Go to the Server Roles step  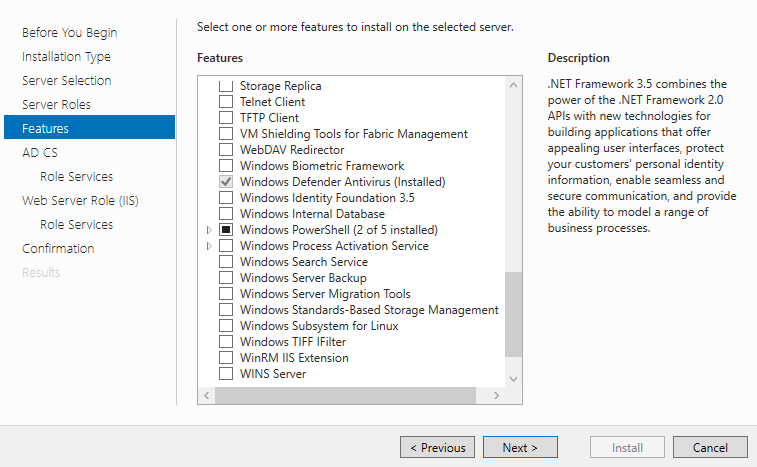point(56,104)
